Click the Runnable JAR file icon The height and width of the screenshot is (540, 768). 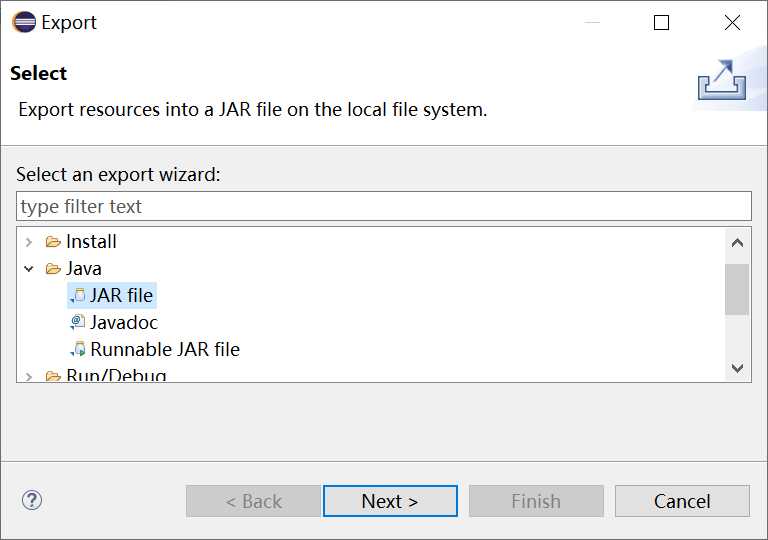point(78,349)
